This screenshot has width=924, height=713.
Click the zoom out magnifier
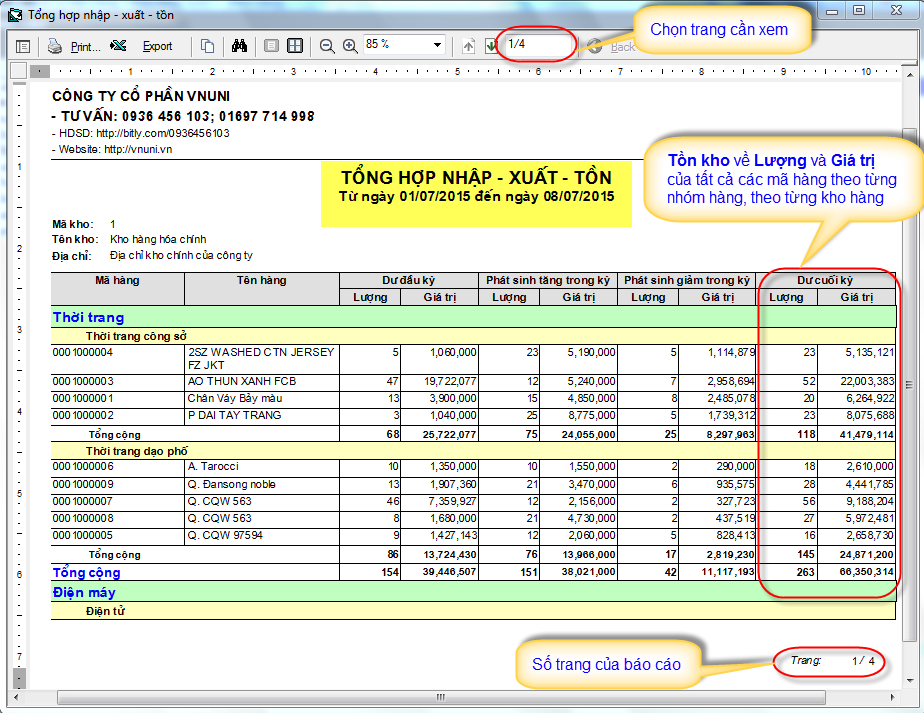(x=327, y=46)
